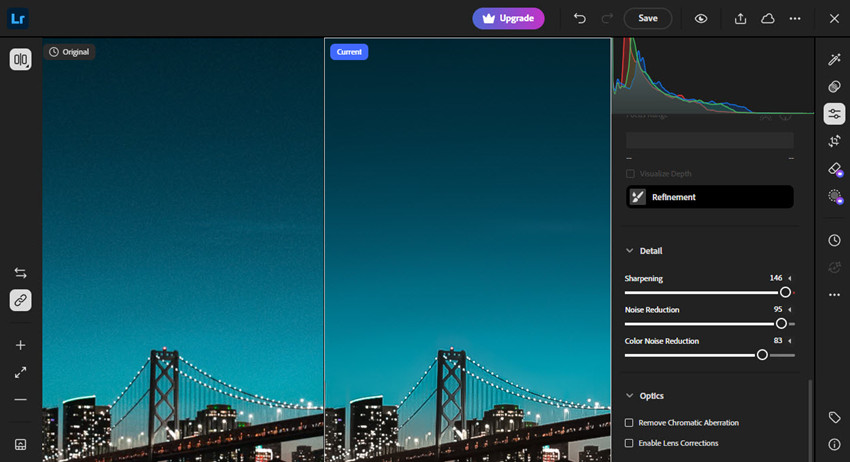
Task: Toggle the eye preview icon
Action: point(701,18)
